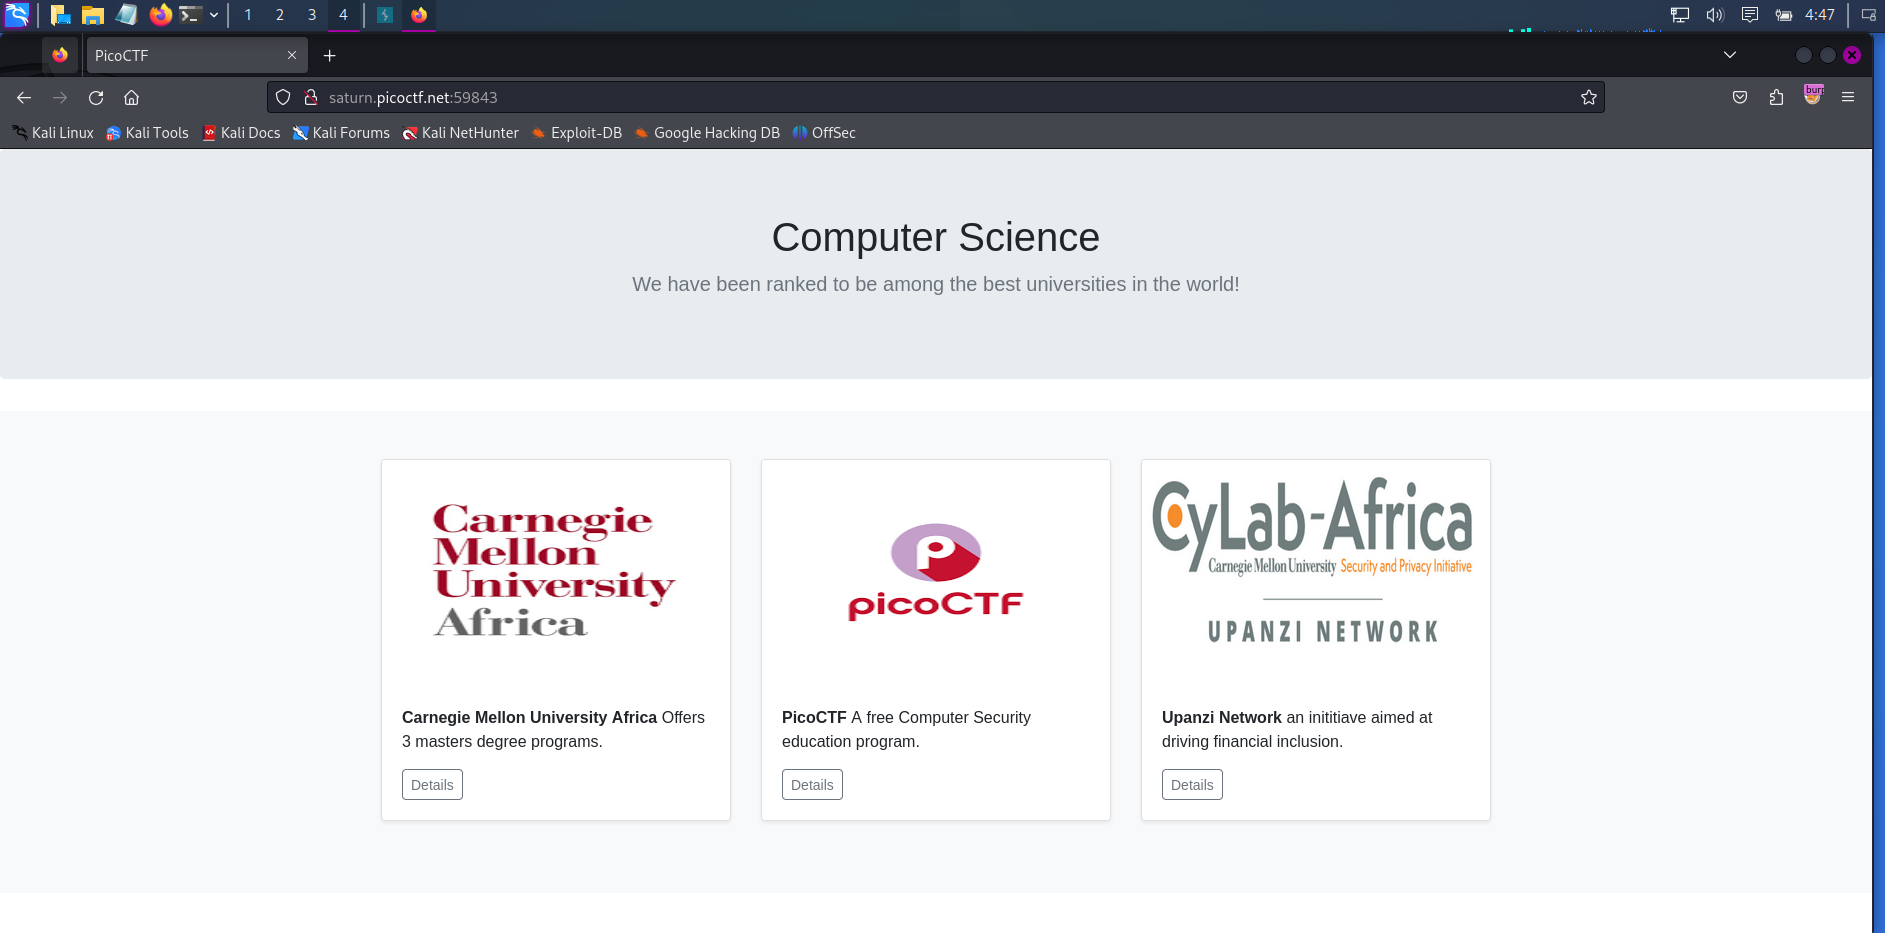Open the Kali Tools bookmark
The height and width of the screenshot is (933, 1885).
click(147, 133)
